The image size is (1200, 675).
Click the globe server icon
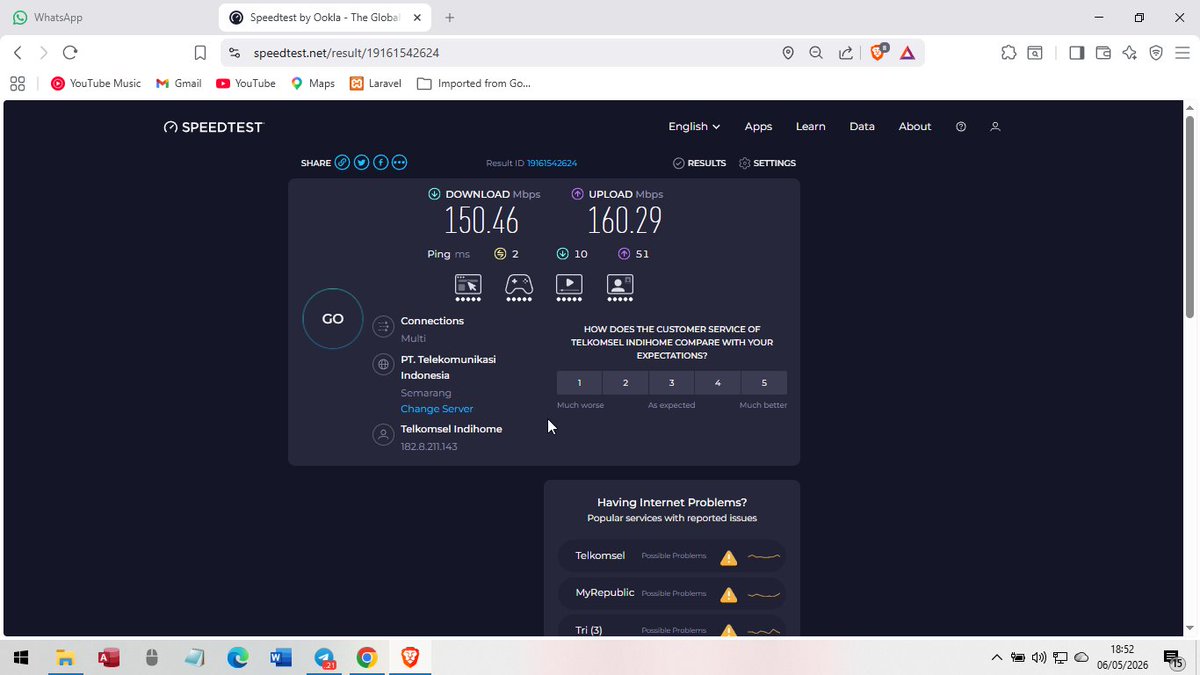382,365
